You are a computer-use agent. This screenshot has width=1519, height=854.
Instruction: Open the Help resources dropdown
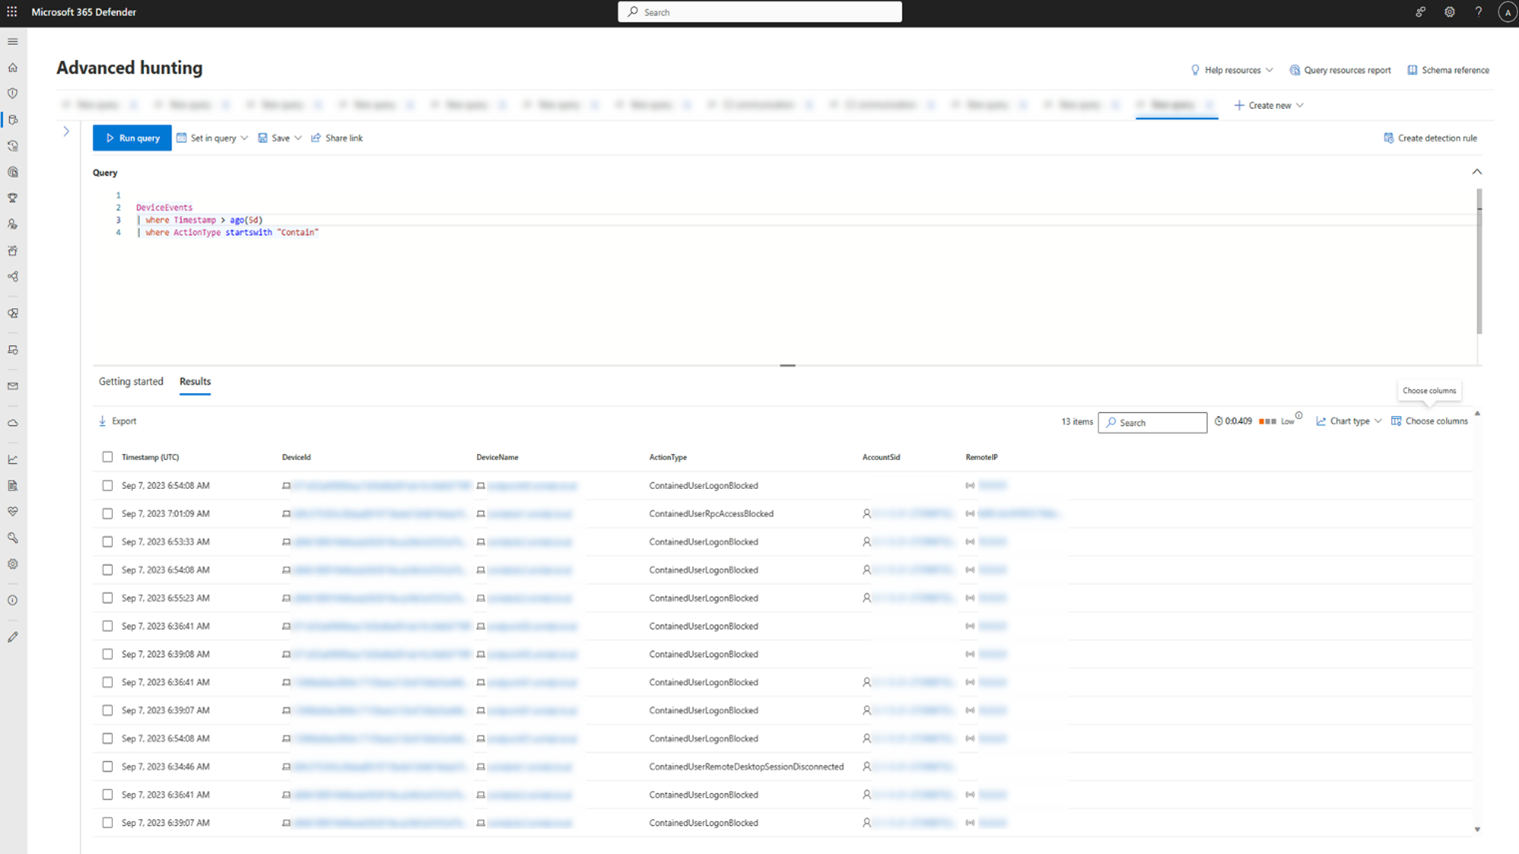[1230, 70]
